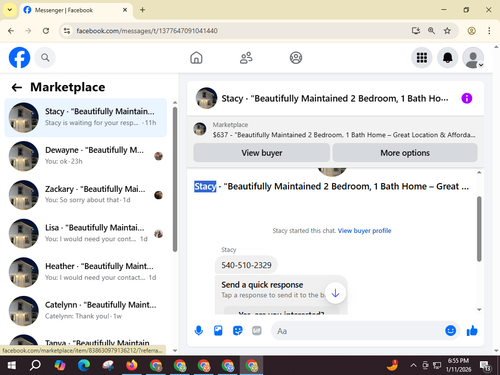This screenshot has width=500, height=375.
Task: Show hidden system tray icons chevron
Action: (x=413, y=365)
